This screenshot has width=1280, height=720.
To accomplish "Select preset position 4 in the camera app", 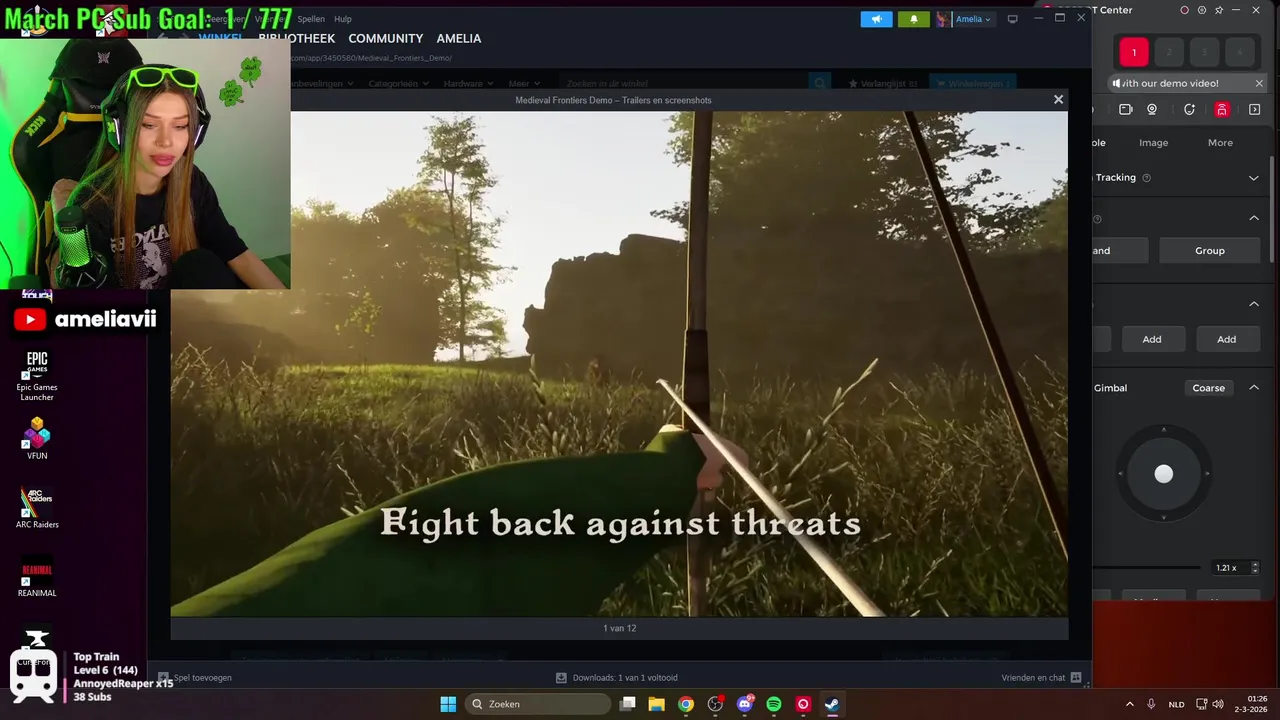I will (x=1240, y=52).
